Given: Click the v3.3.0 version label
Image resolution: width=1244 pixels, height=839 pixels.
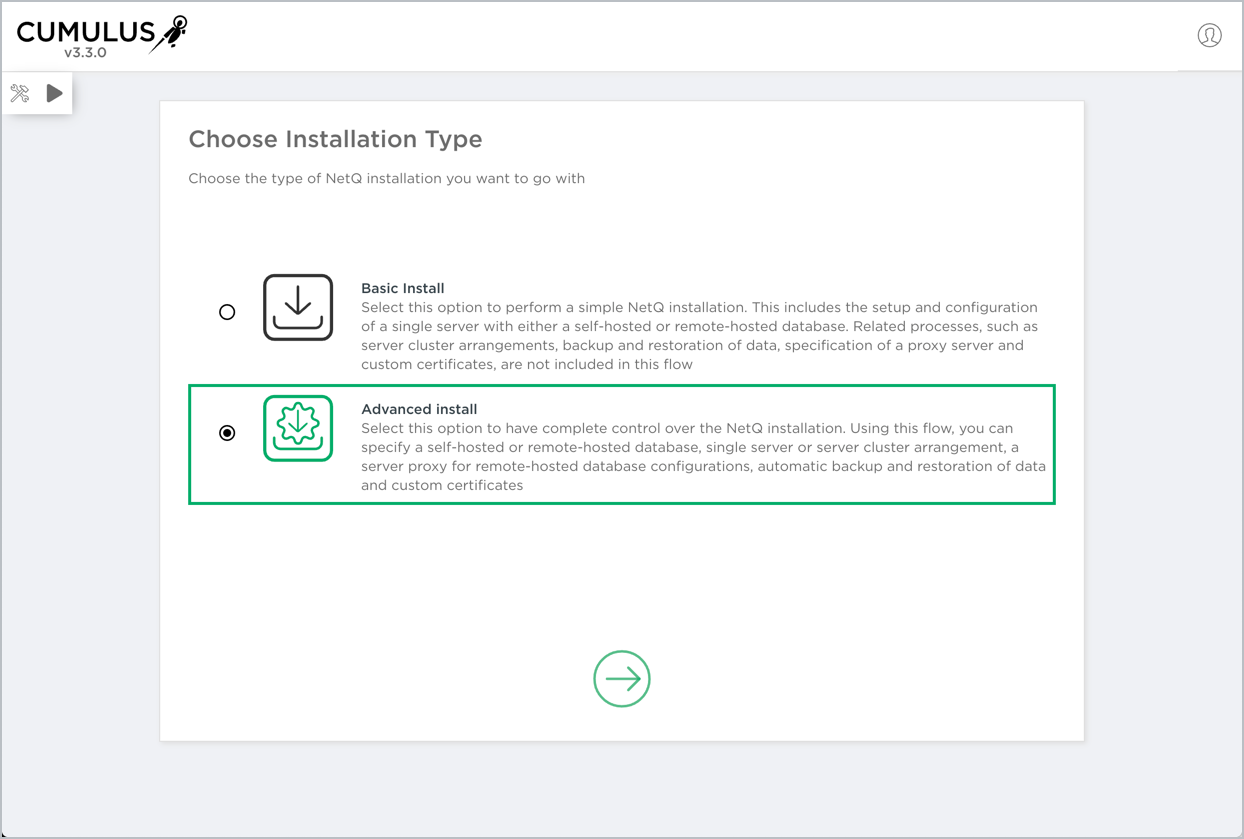Looking at the screenshot, I should click(85, 53).
